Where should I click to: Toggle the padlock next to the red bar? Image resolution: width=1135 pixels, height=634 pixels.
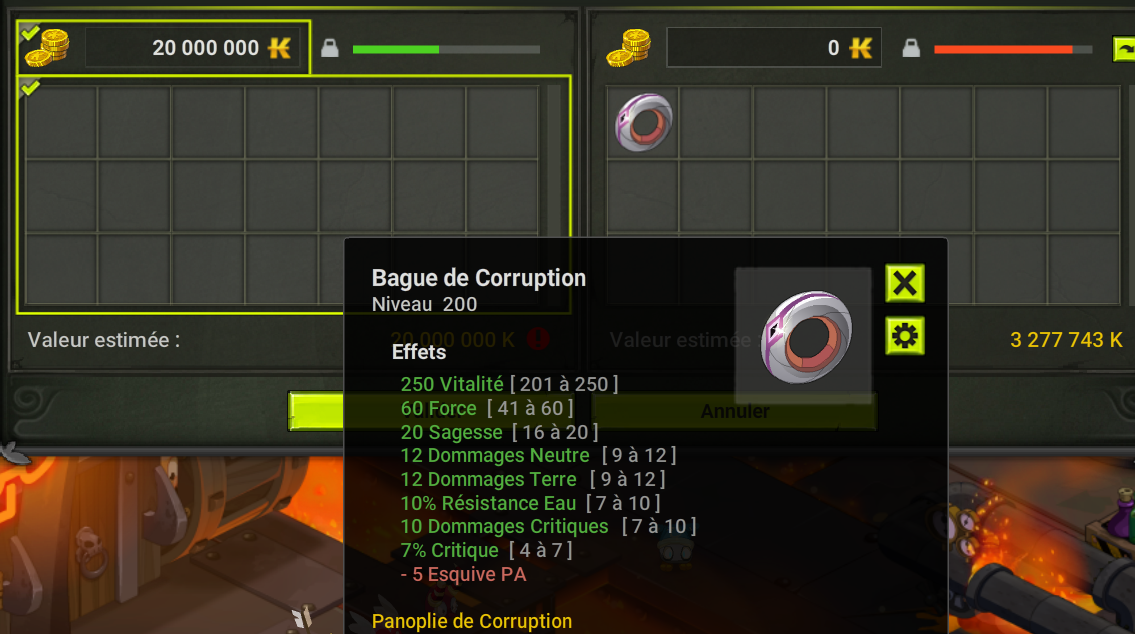coord(911,48)
